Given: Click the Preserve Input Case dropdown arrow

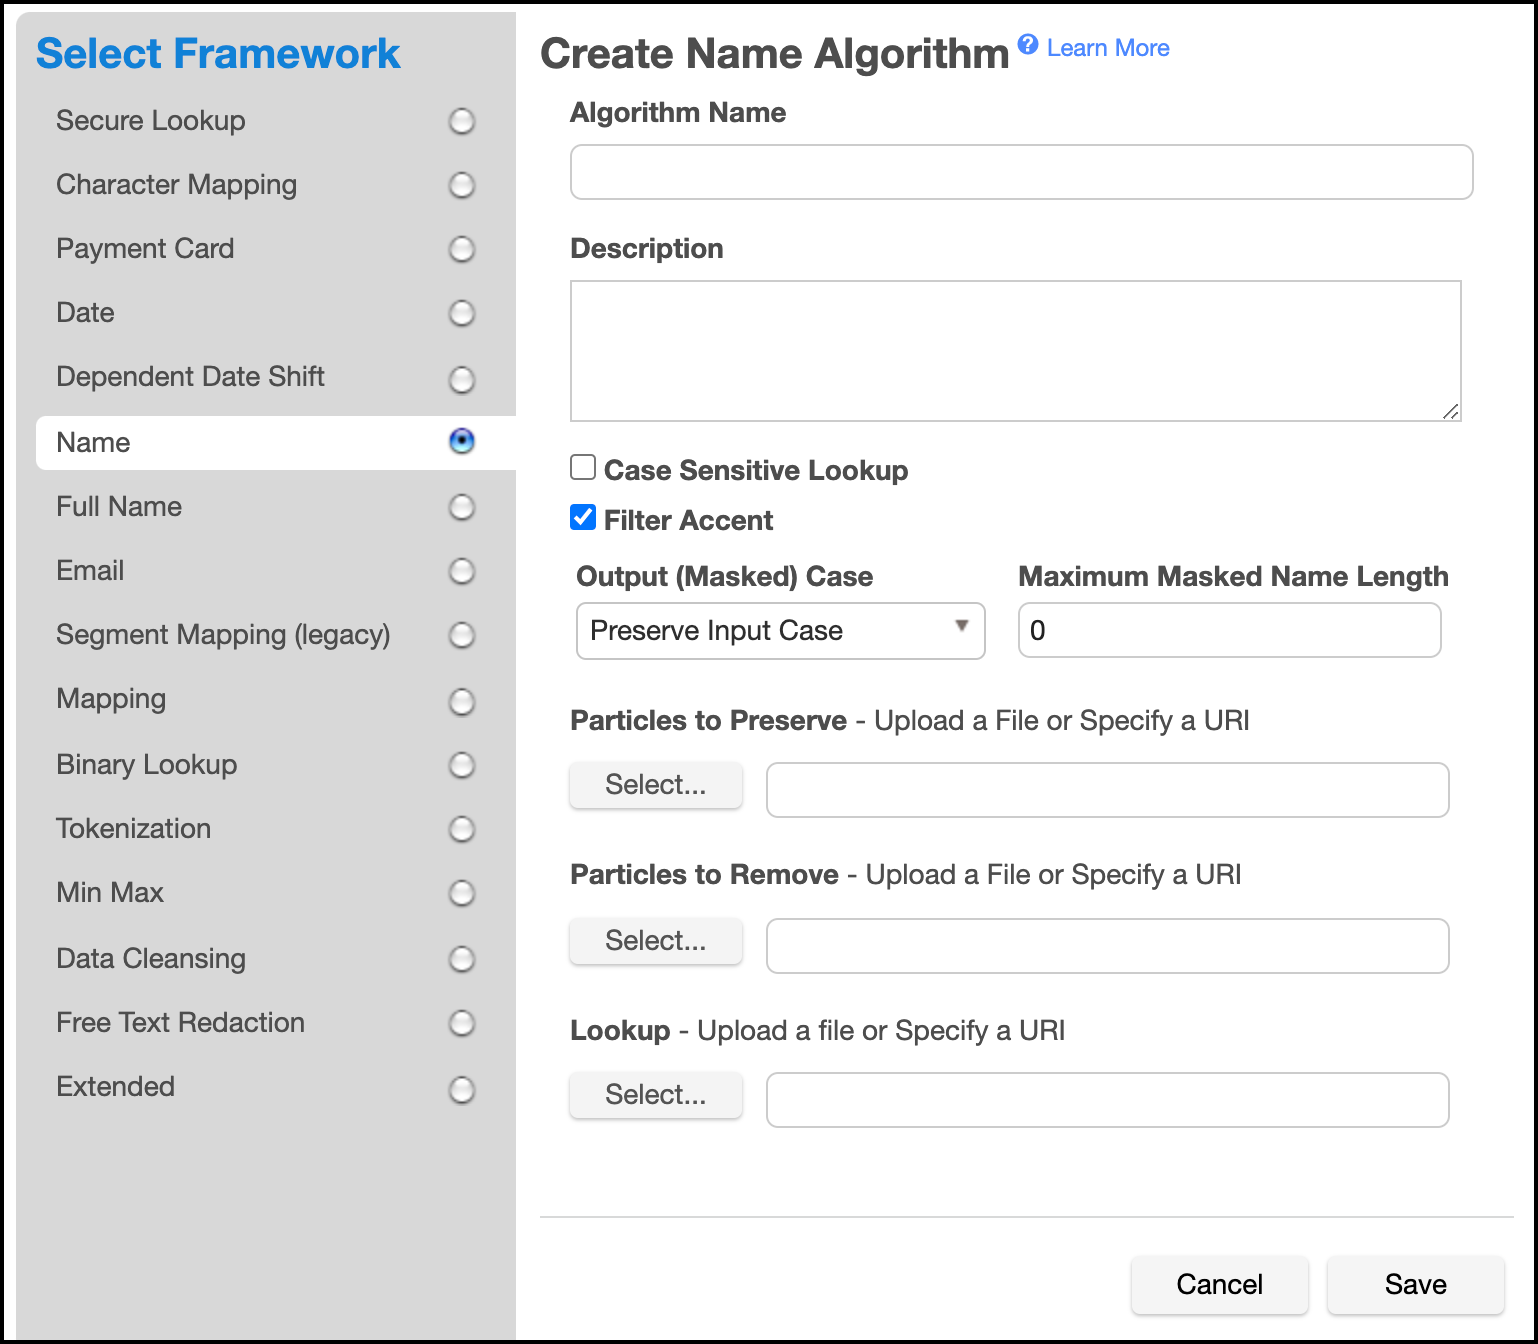Looking at the screenshot, I should [x=961, y=627].
